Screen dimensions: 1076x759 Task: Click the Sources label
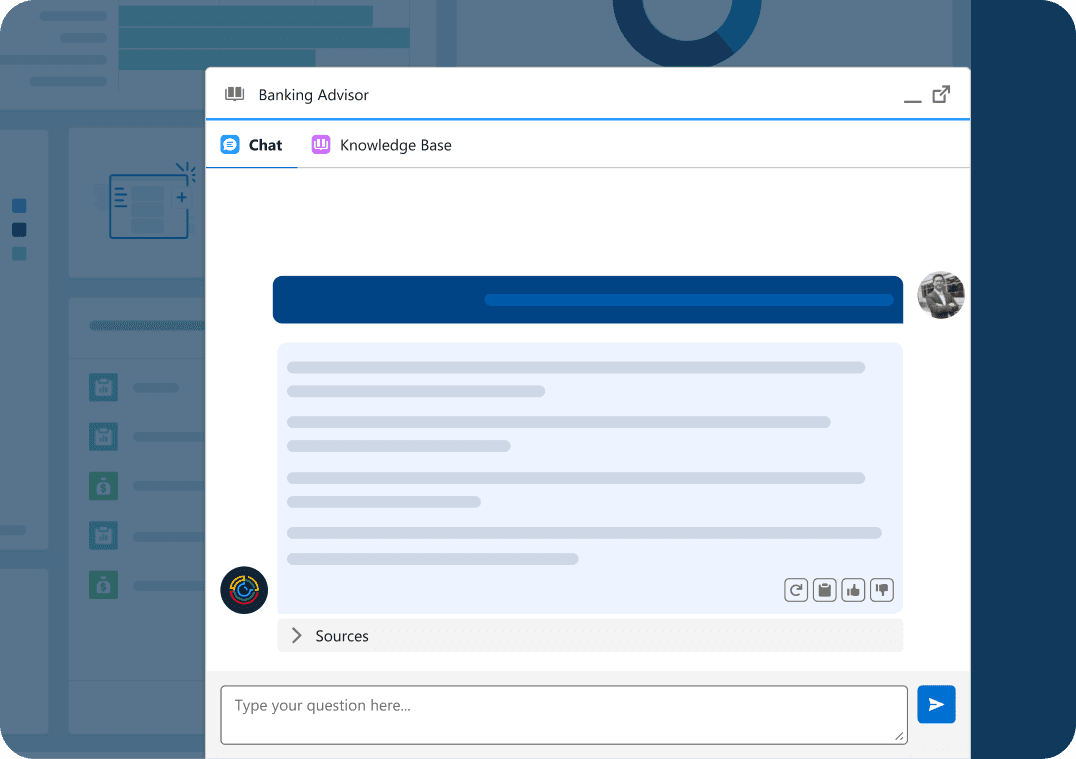pyautogui.click(x=343, y=636)
